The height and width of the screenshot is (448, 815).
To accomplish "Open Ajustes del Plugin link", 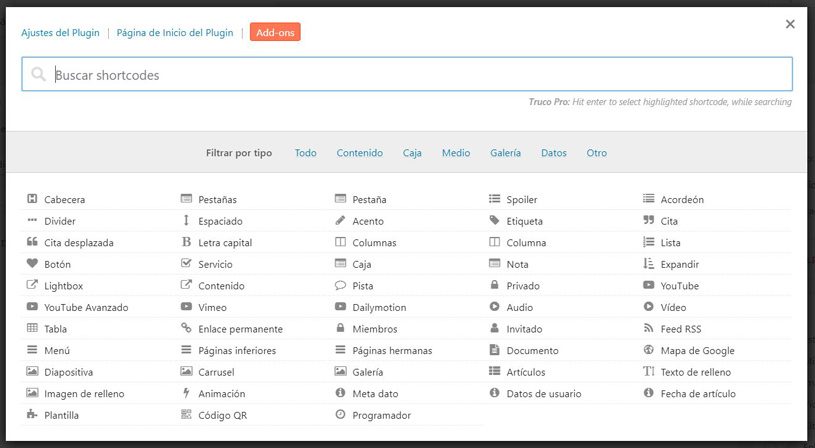I will (x=60, y=33).
